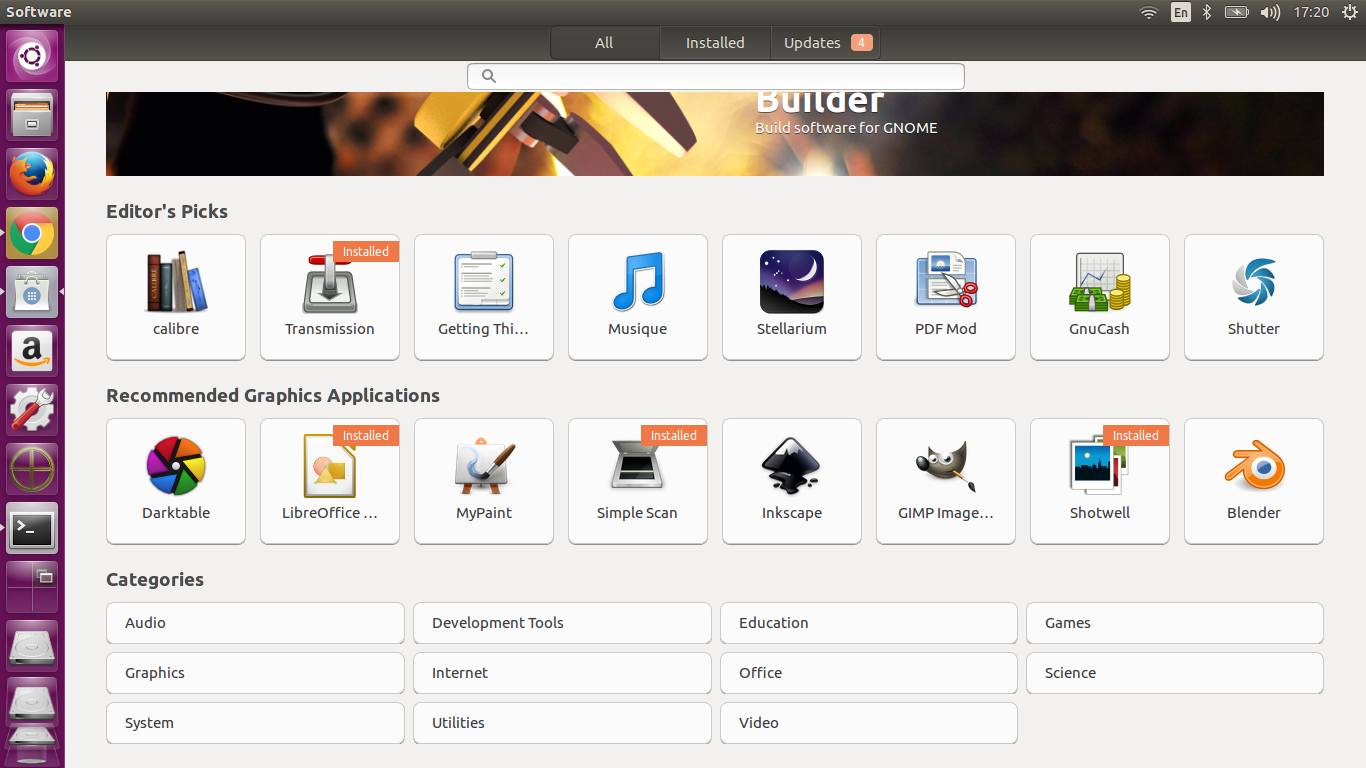This screenshot has height=768, width=1366.
Task: Launch Firefox from the Ubuntu launcher
Action: pyautogui.click(x=32, y=174)
